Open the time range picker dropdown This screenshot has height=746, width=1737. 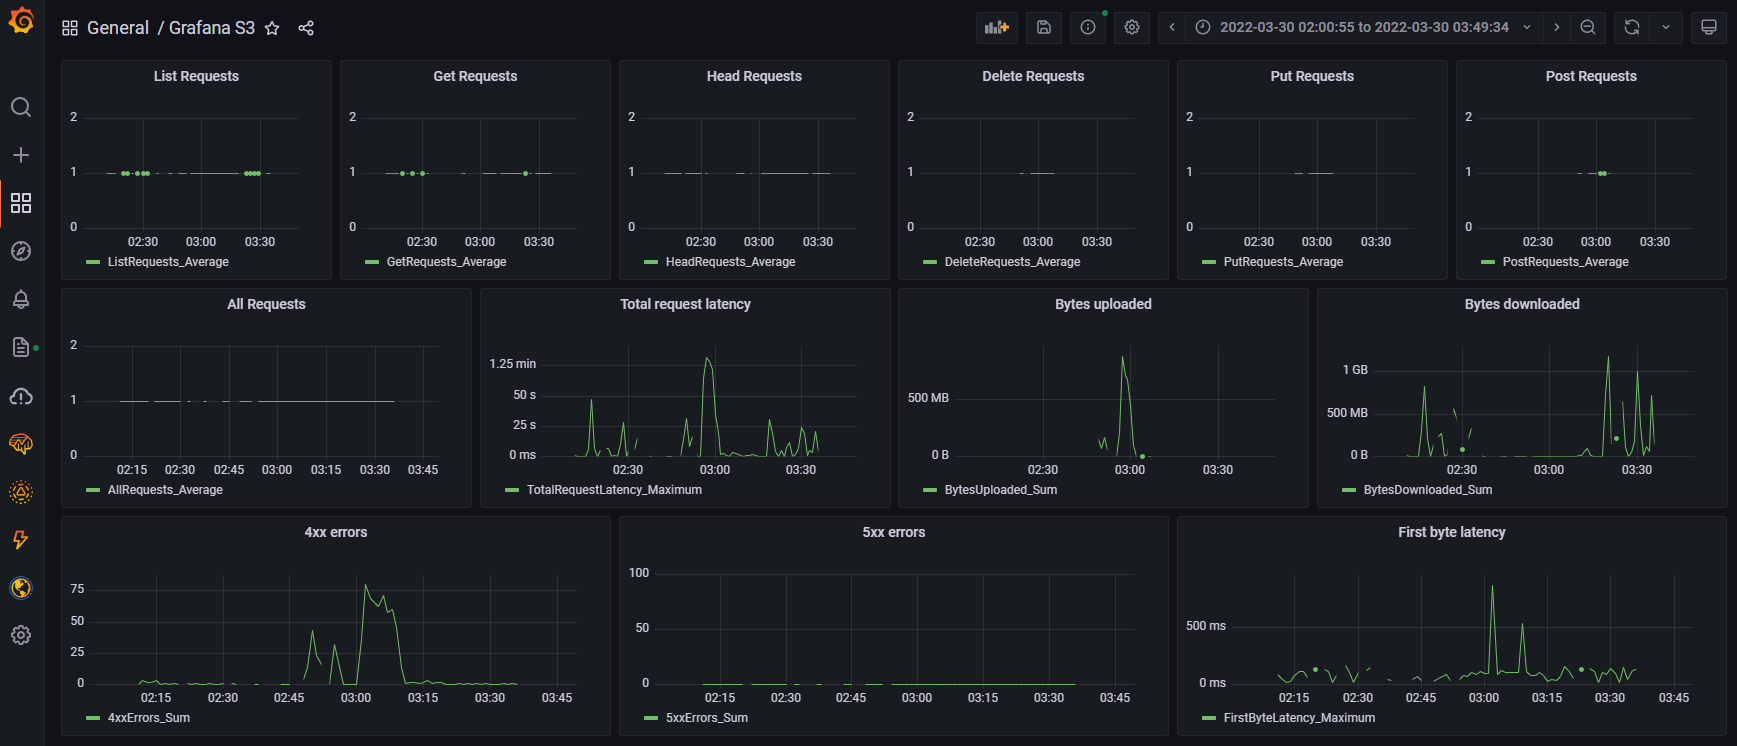pyautogui.click(x=1364, y=28)
